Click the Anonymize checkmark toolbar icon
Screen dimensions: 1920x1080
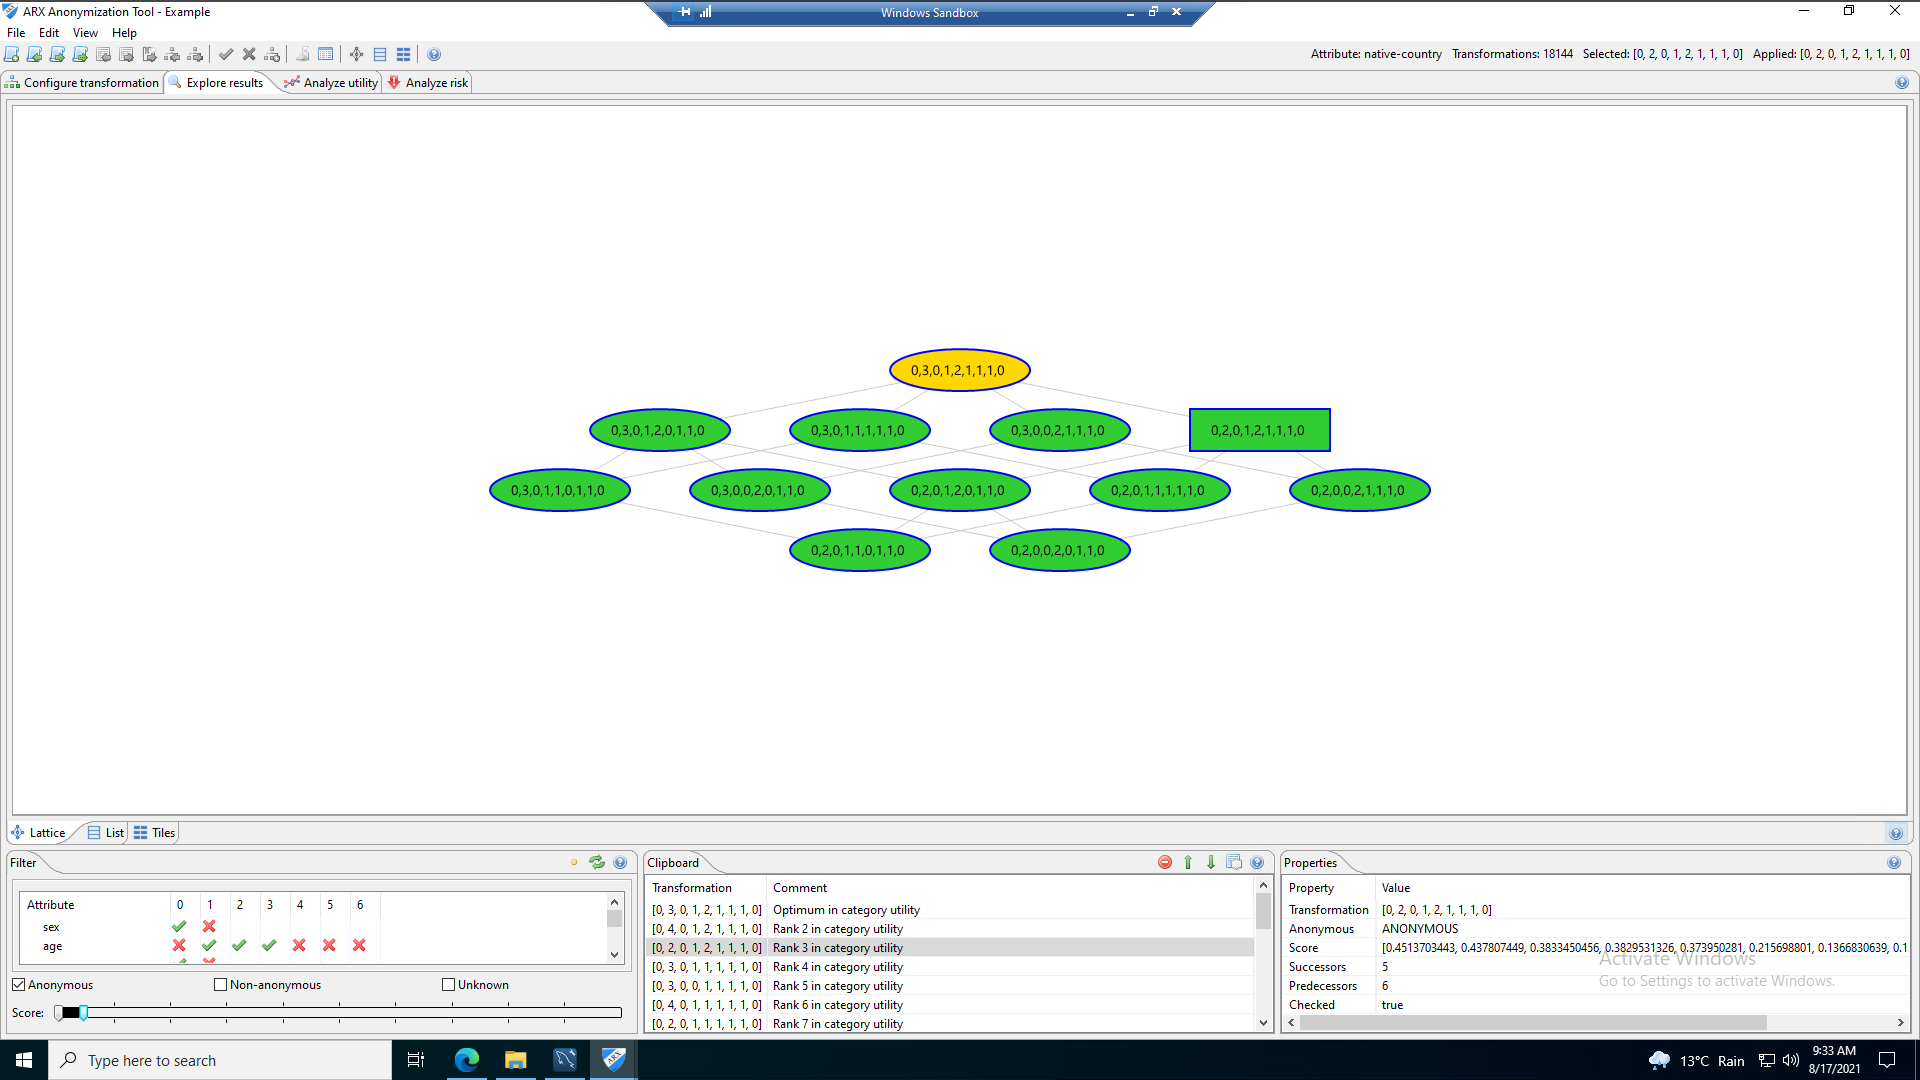tap(226, 55)
